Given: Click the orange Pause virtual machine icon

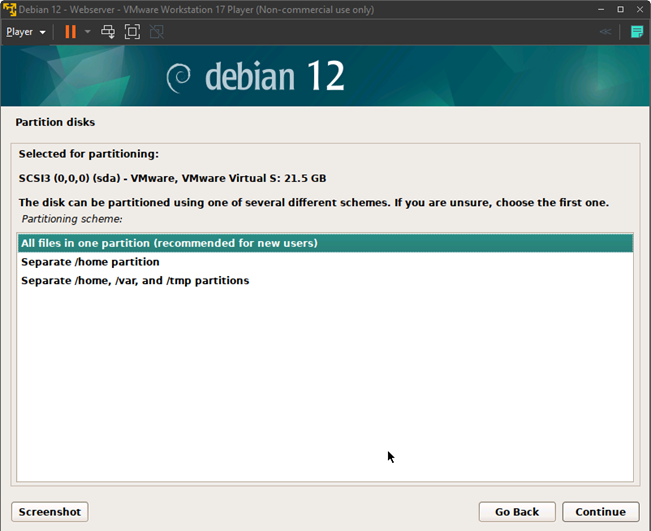Looking at the screenshot, I should pos(70,32).
